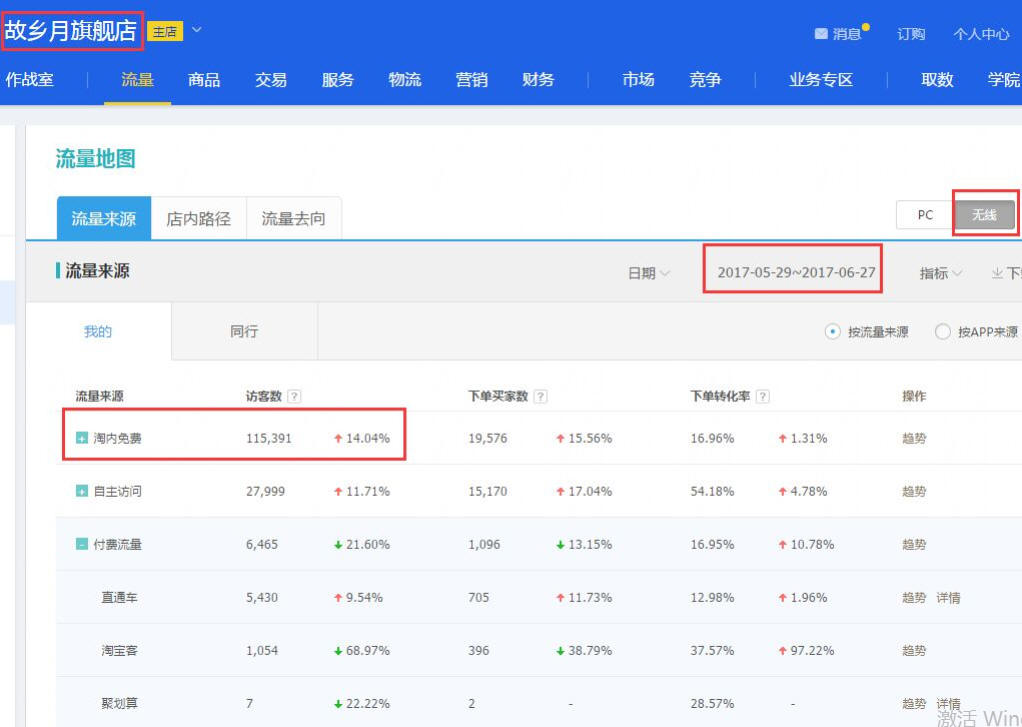Click 详情 for the 直通车 row
Image resolution: width=1022 pixels, height=727 pixels.
coord(948,597)
